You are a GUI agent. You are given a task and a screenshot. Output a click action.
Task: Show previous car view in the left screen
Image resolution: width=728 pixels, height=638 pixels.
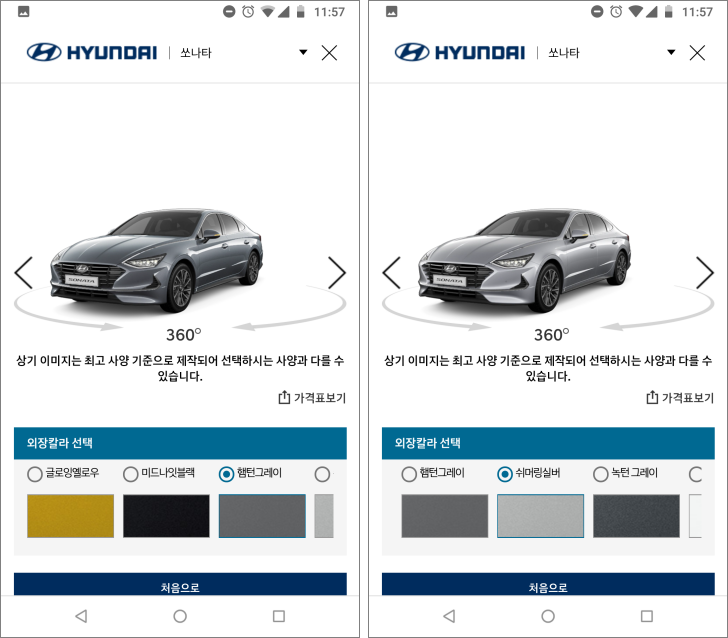click(24, 273)
